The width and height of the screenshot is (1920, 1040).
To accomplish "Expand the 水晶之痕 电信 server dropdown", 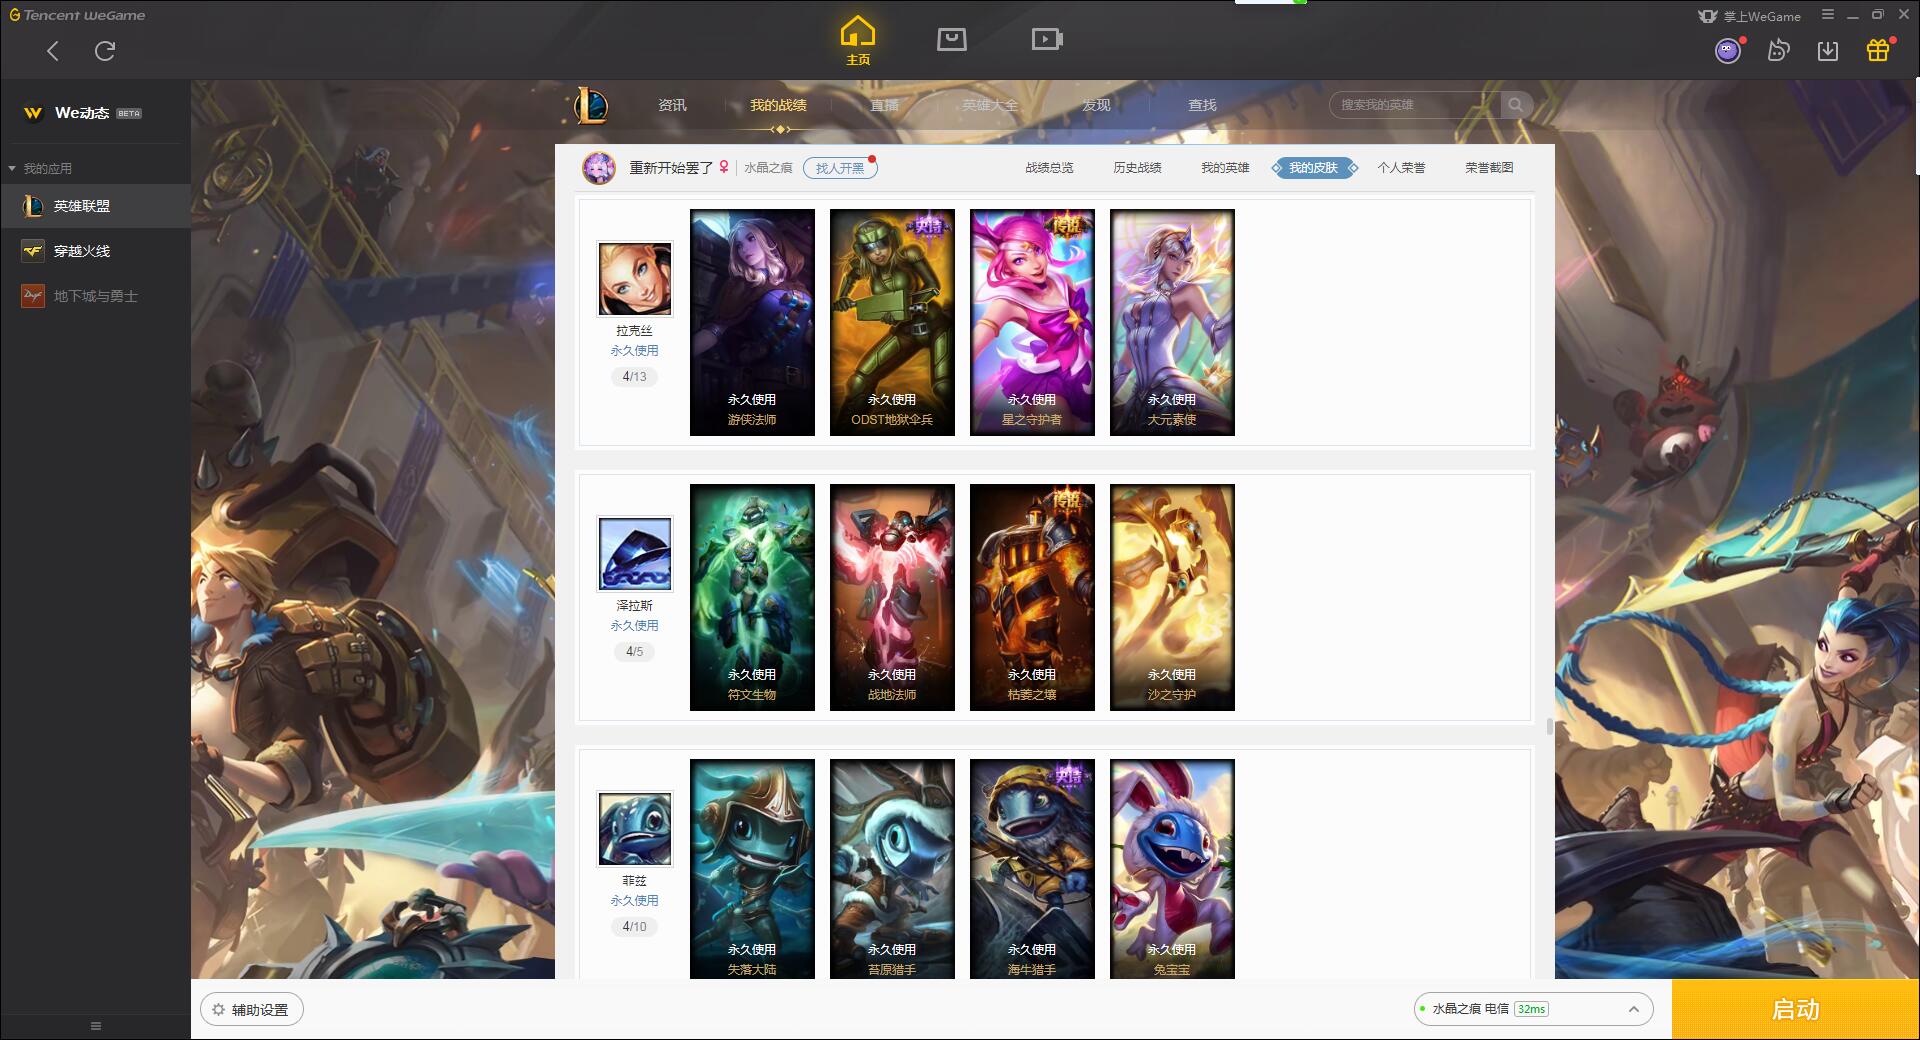I will [x=1533, y=1009].
